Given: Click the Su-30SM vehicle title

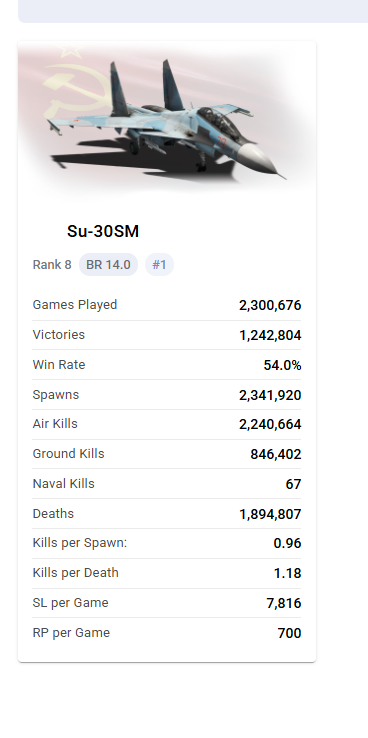Looking at the screenshot, I should click(103, 231).
